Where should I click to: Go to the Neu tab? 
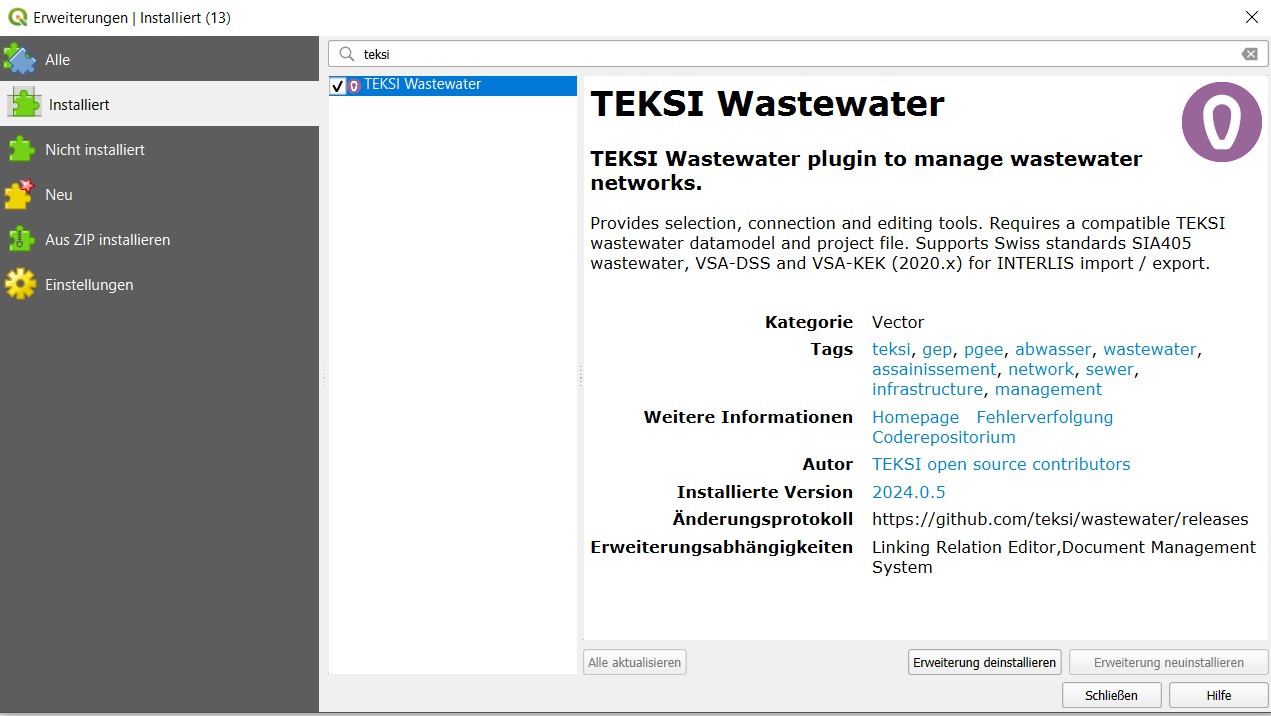coord(159,194)
